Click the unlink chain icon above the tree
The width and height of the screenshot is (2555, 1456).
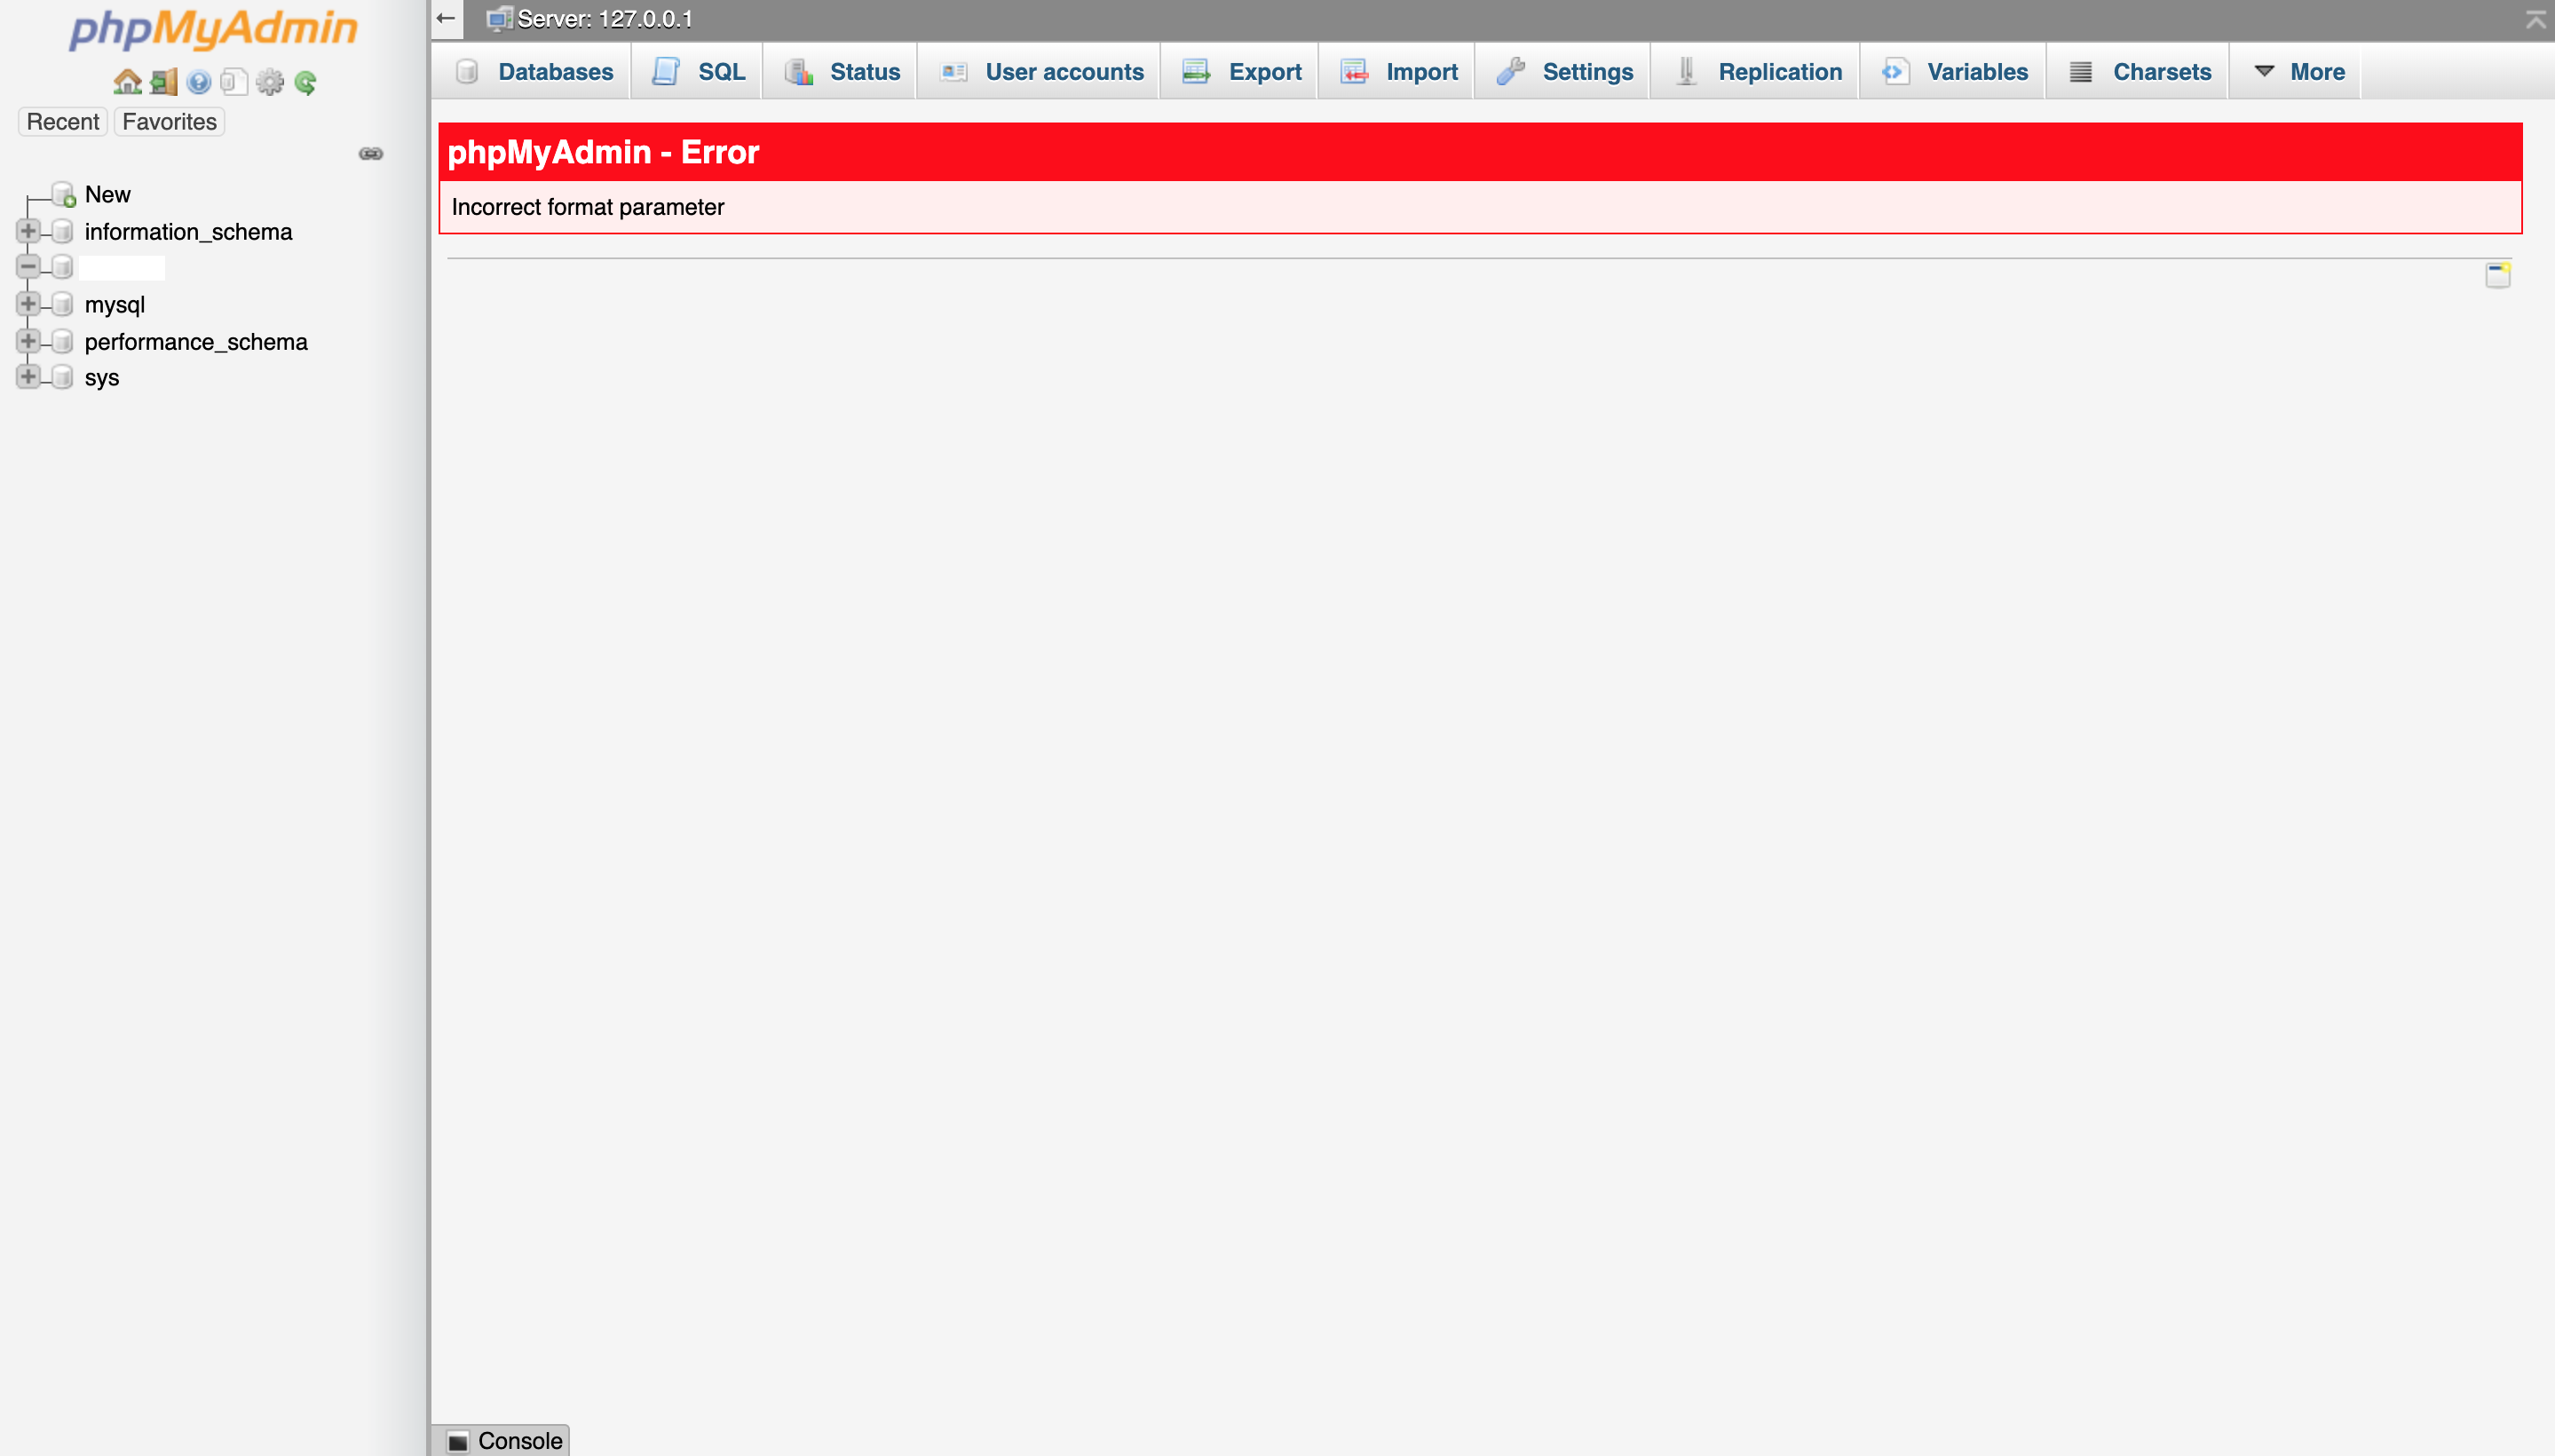click(x=370, y=154)
